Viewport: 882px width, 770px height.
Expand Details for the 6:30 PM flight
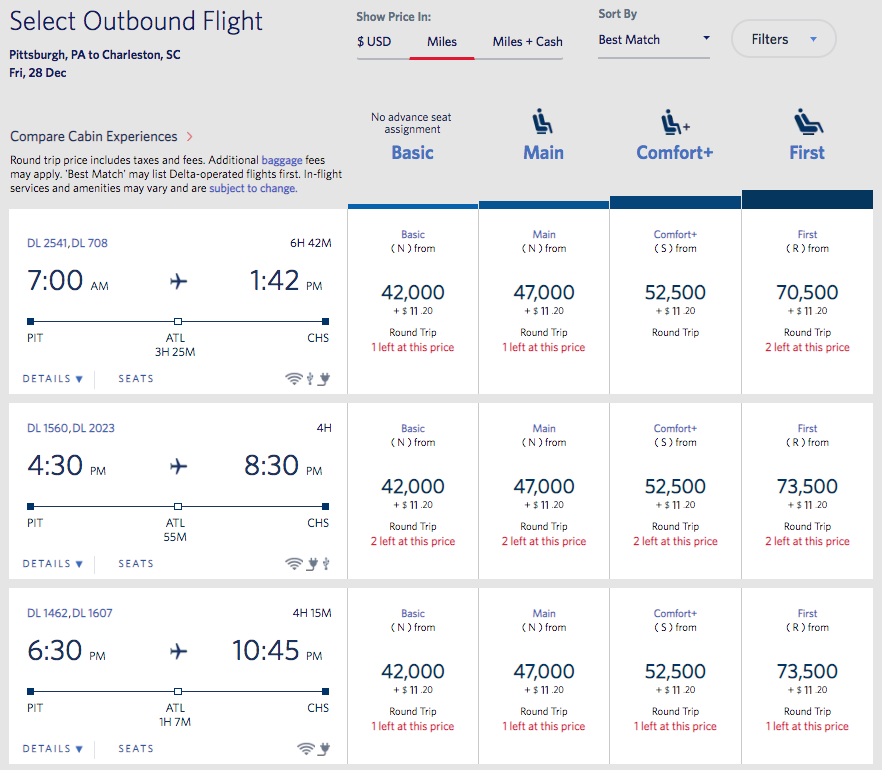pos(53,748)
